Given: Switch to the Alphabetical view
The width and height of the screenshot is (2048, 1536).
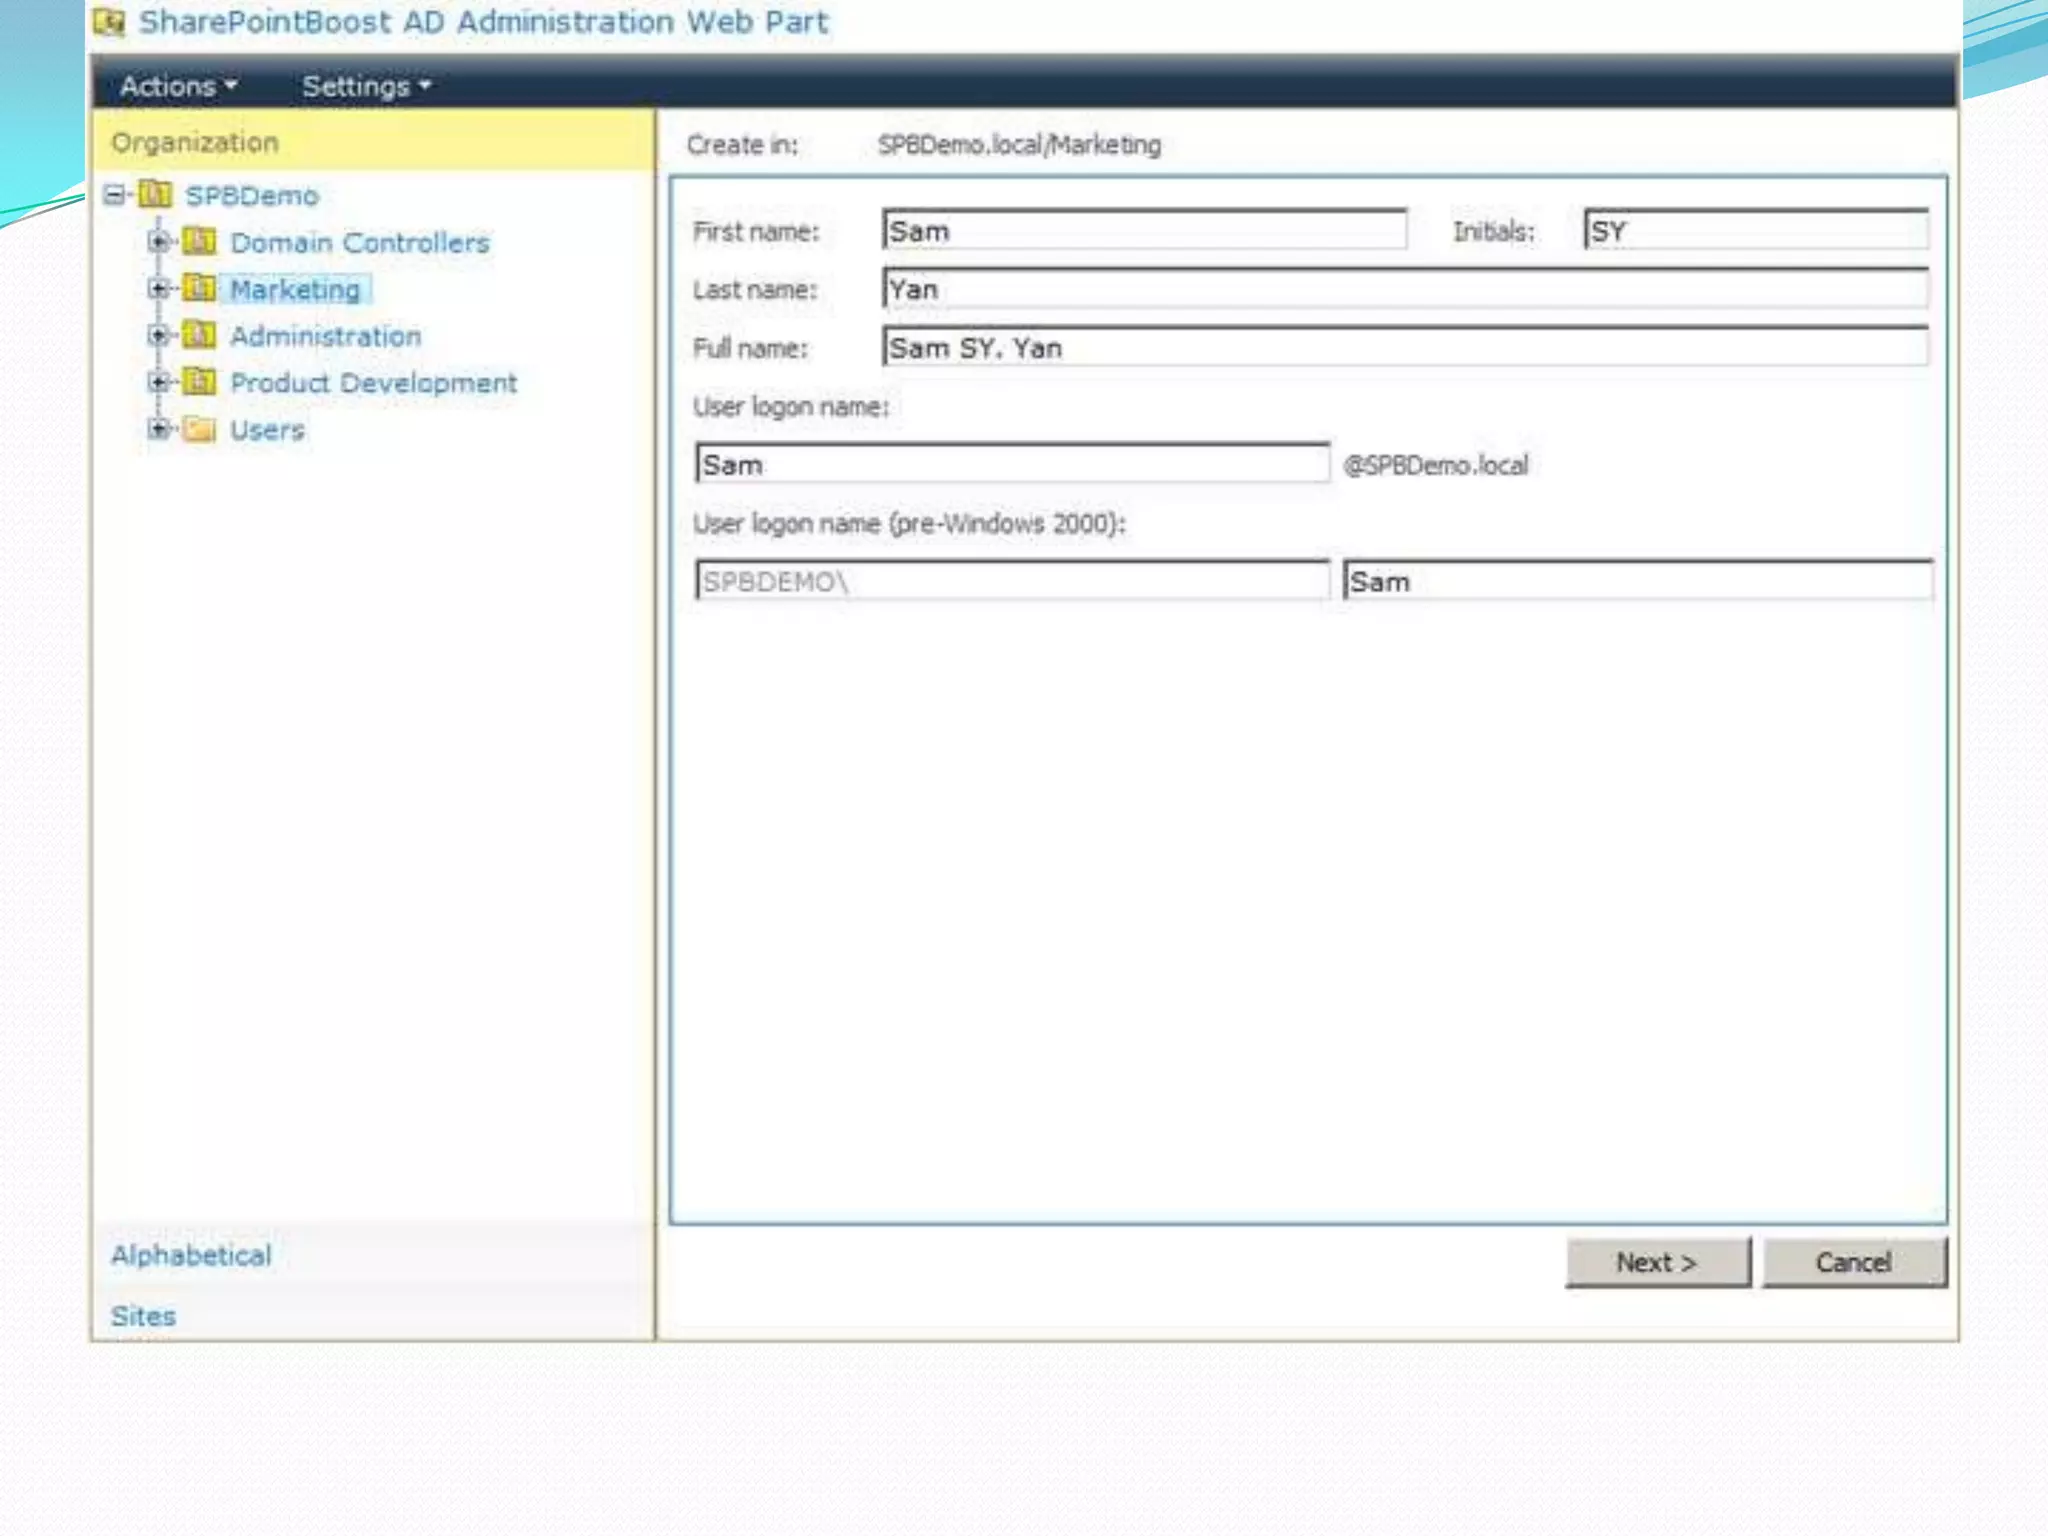Looking at the screenshot, I should (x=191, y=1255).
